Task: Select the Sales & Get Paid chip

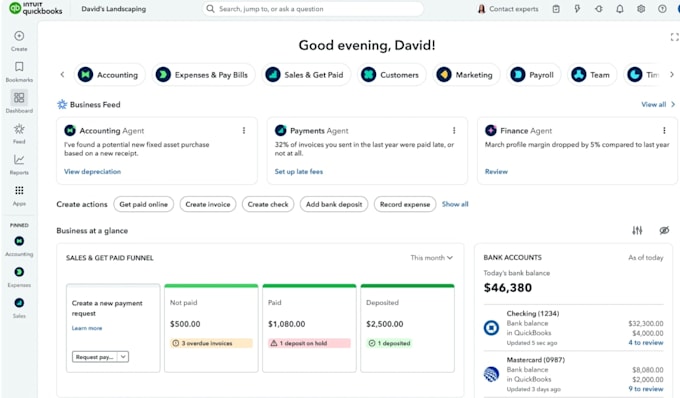Action: point(306,75)
